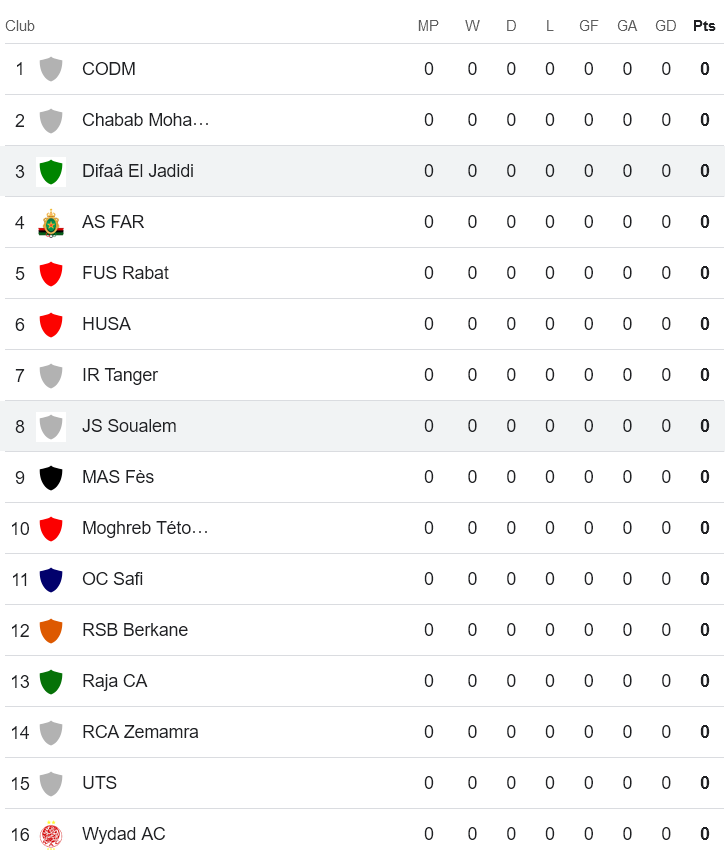Select the Chabab Mohammédia team name

click(146, 120)
